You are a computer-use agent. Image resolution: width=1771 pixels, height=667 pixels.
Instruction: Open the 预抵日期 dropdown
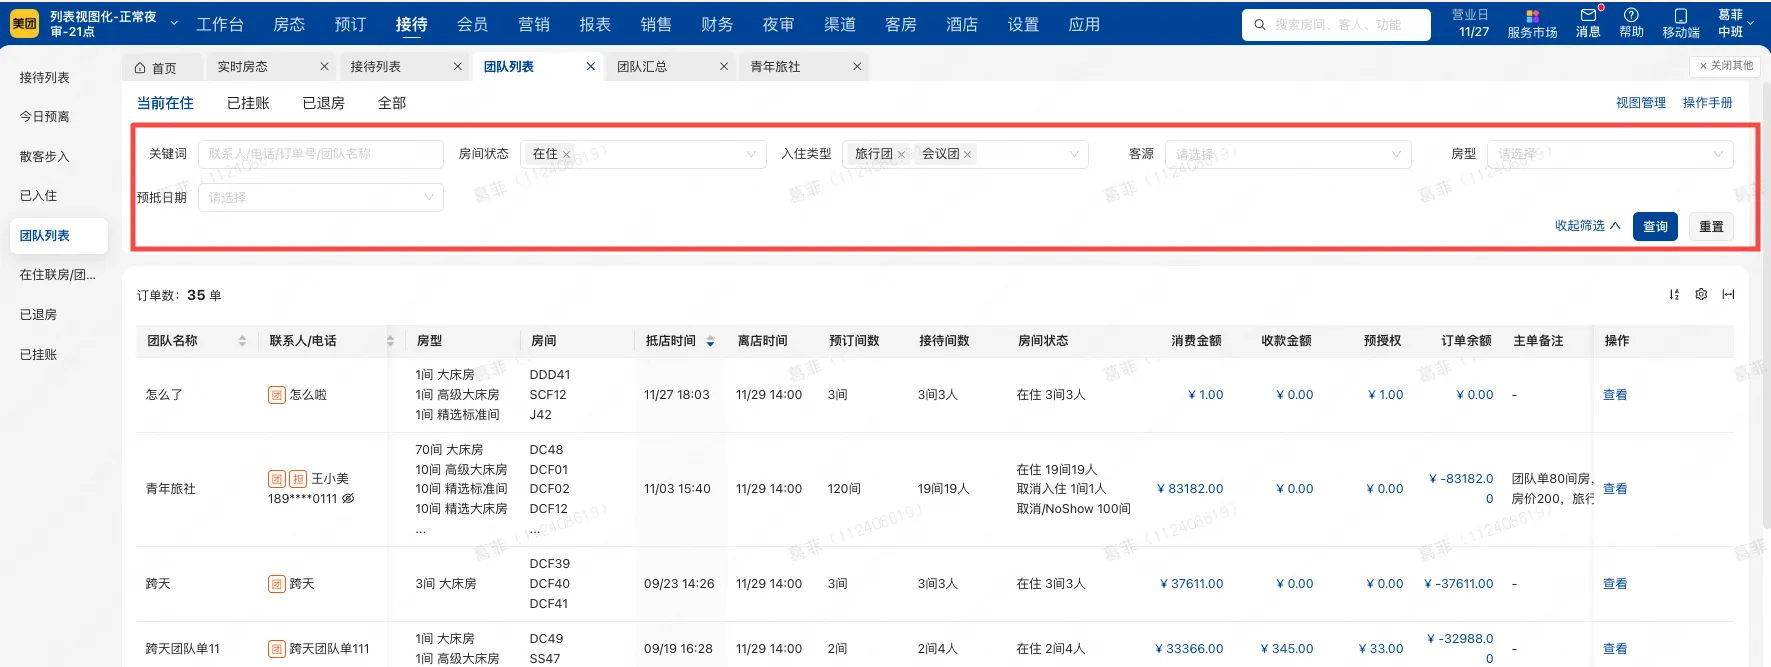pyautogui.click(x=321, y=197)
